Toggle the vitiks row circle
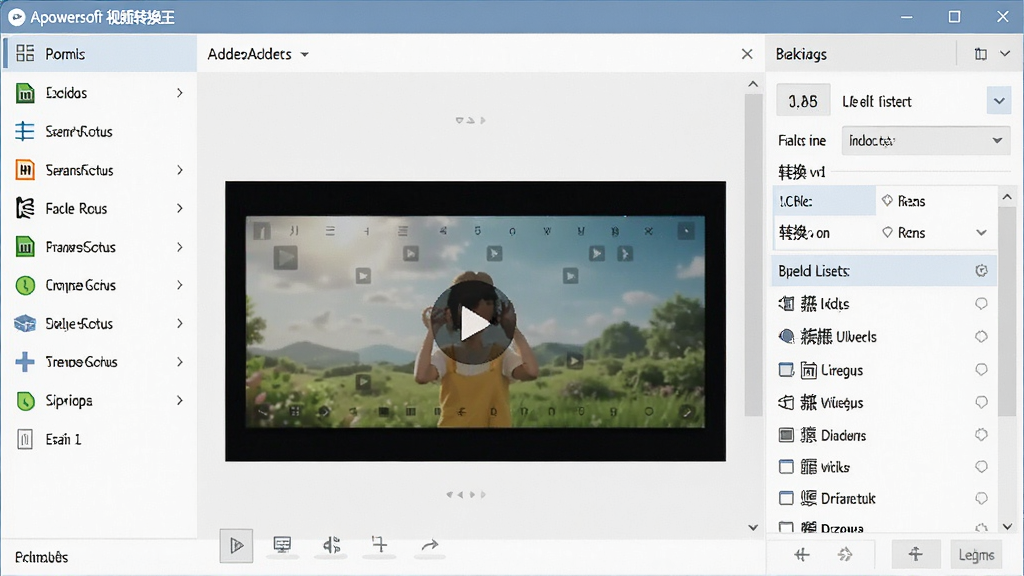The height and width of the screenshot is (576, 1024). pos(981,466)
